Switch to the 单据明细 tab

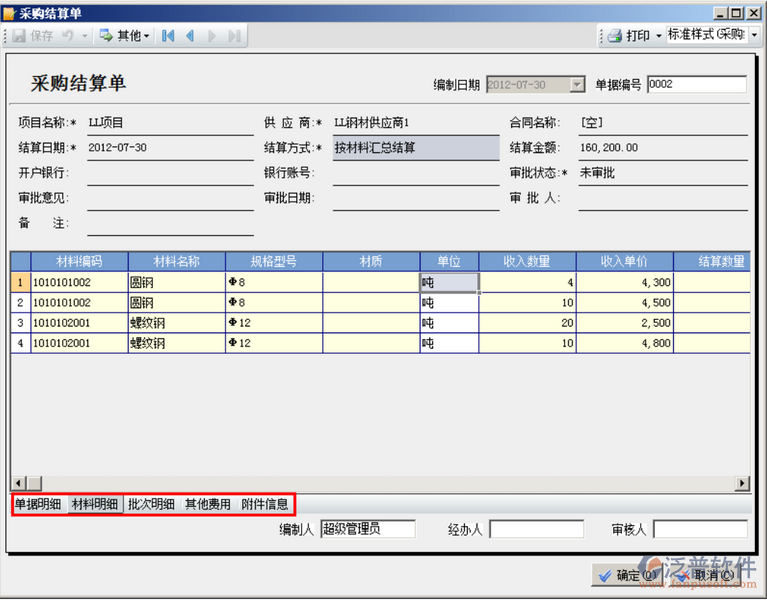pyautogui.click(x=39, y=504)
